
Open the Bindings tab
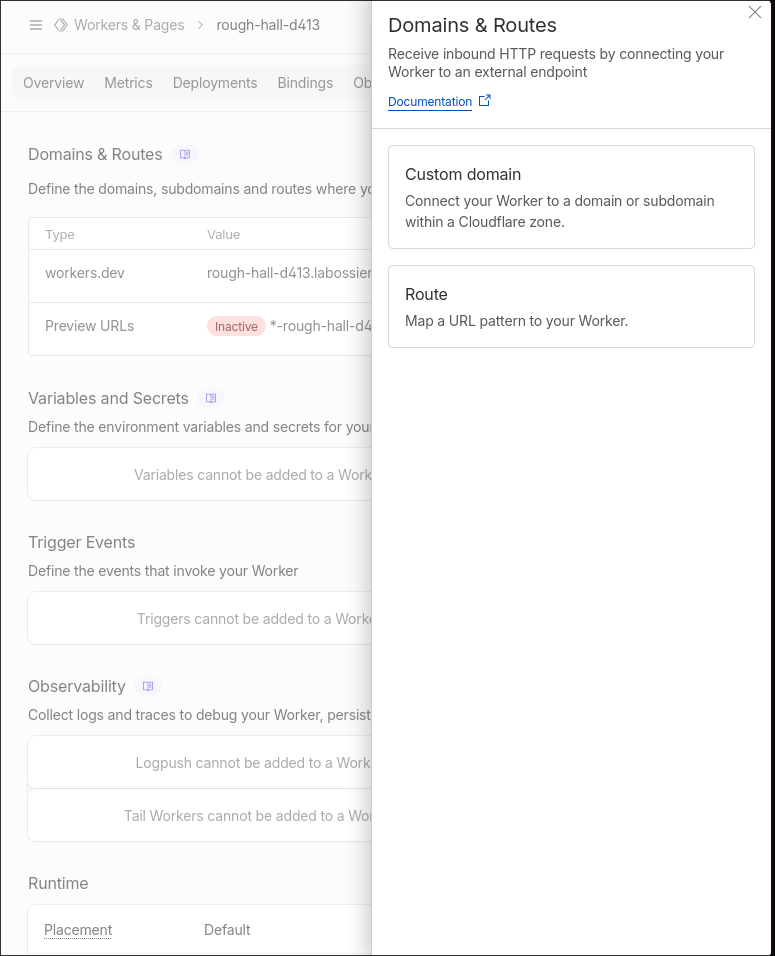tap(305, 83)
